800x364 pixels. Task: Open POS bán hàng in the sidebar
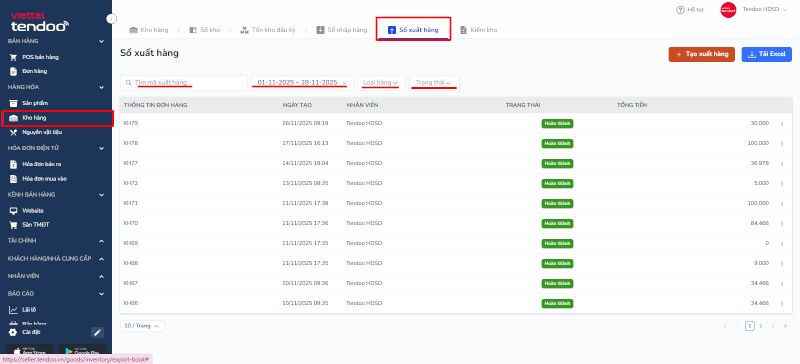pos(34,57)
